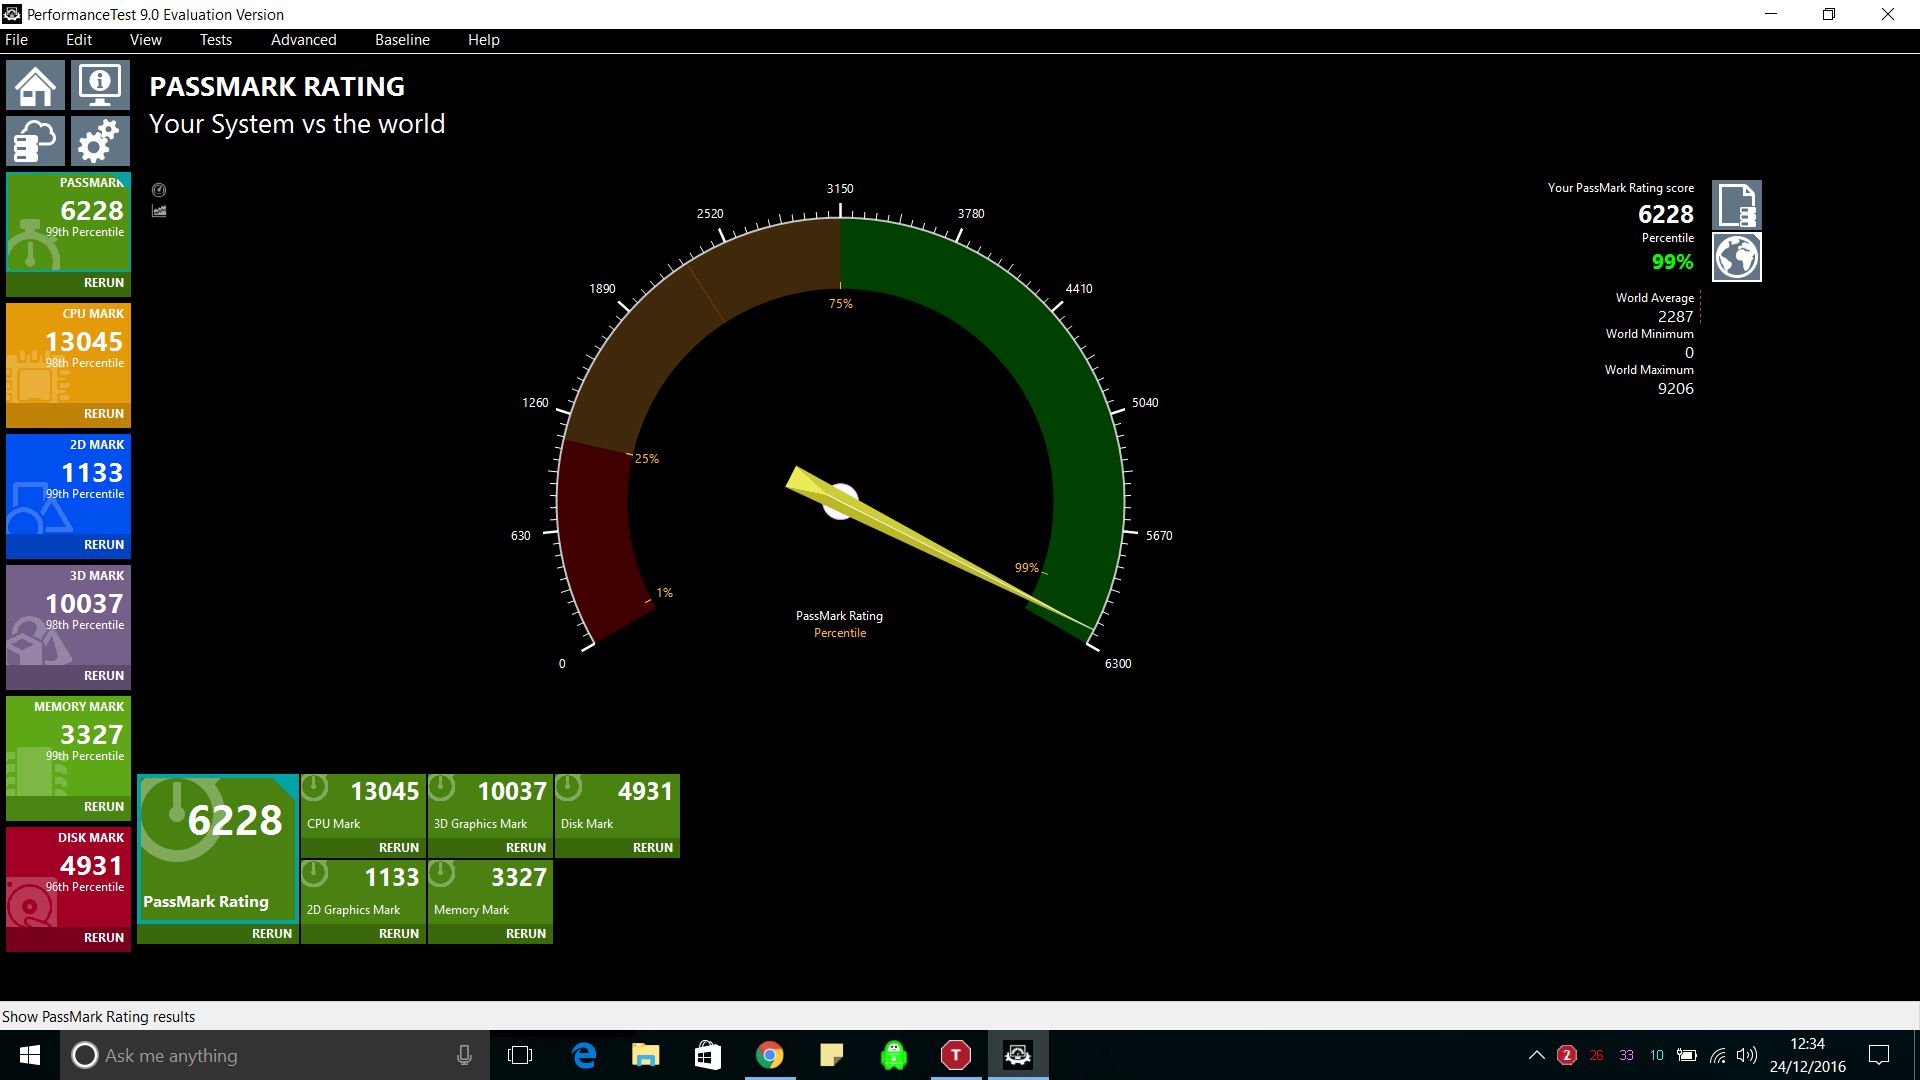Screen dimensions: 1920x1080
Task: Open the score report document icon
Action: point(1737,205)
